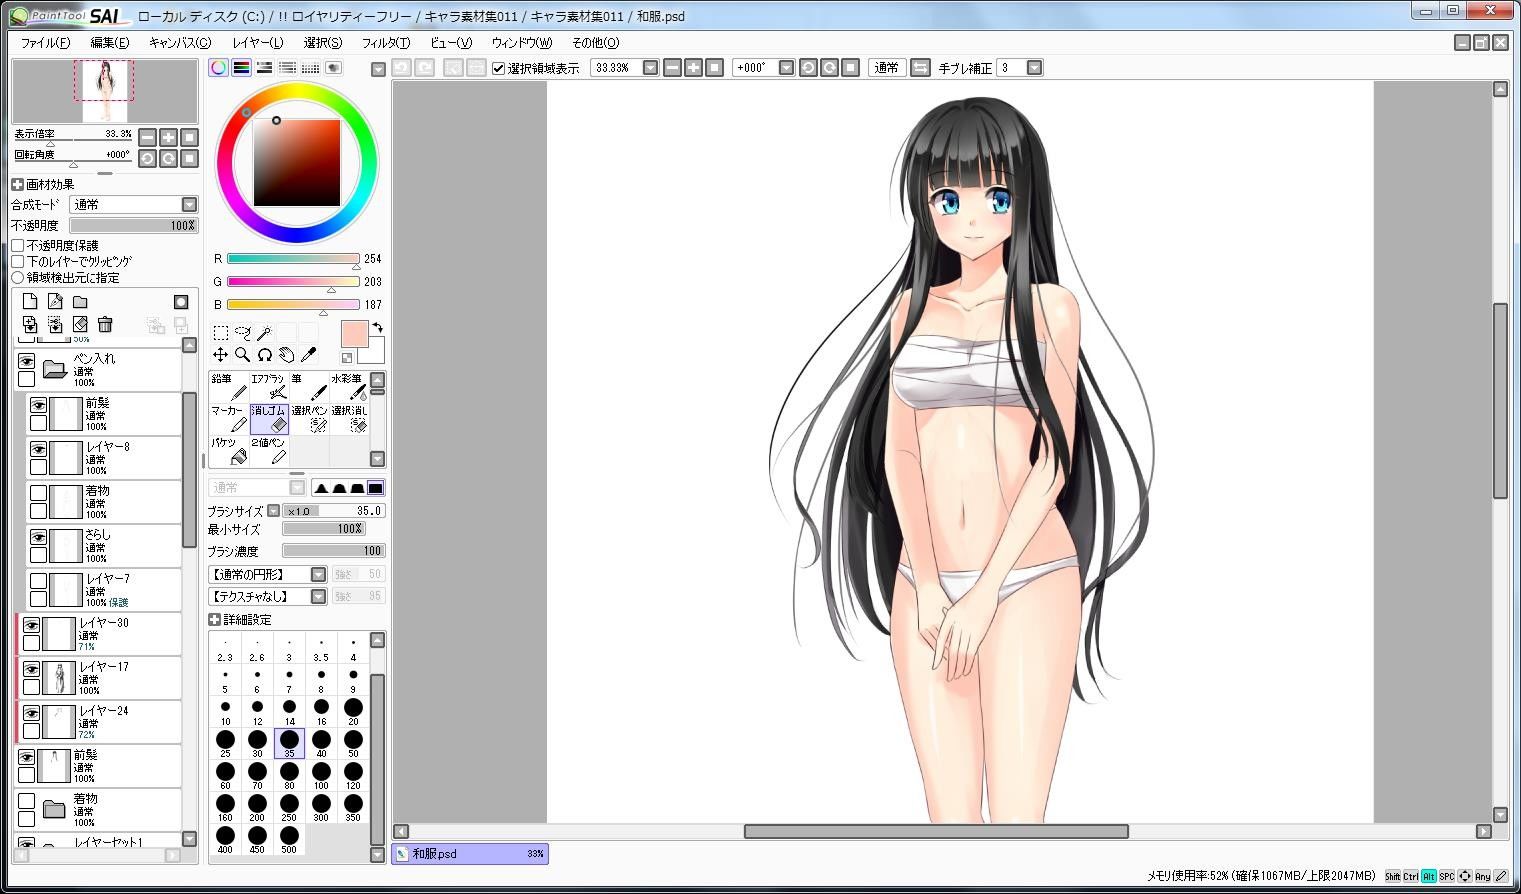Choose the eyedropper color picker tool

pyautogui.click(x=308, y=355)
